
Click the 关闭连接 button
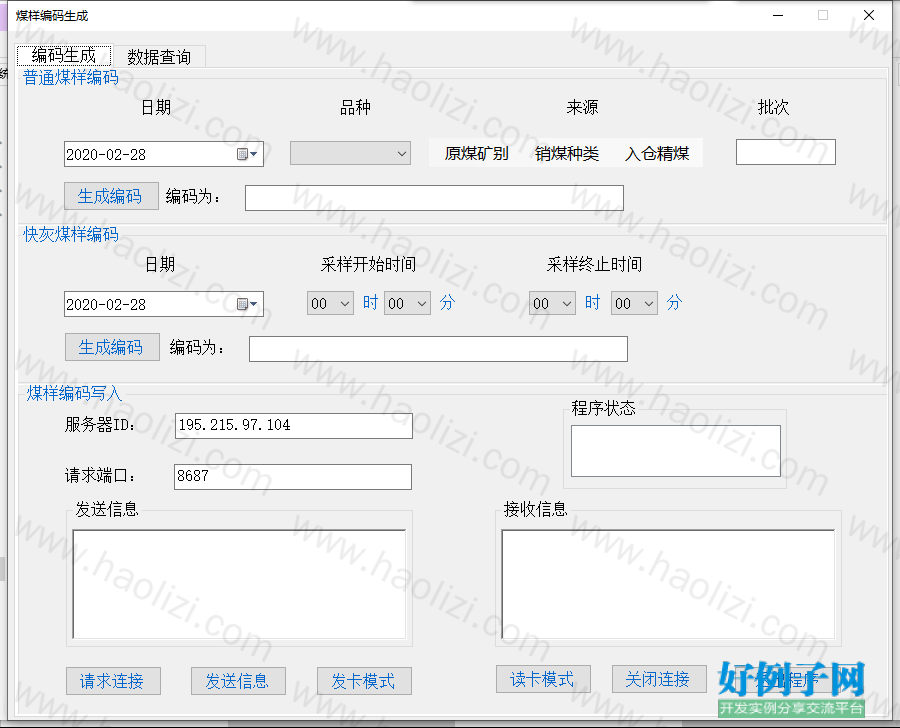pos(659,679)
